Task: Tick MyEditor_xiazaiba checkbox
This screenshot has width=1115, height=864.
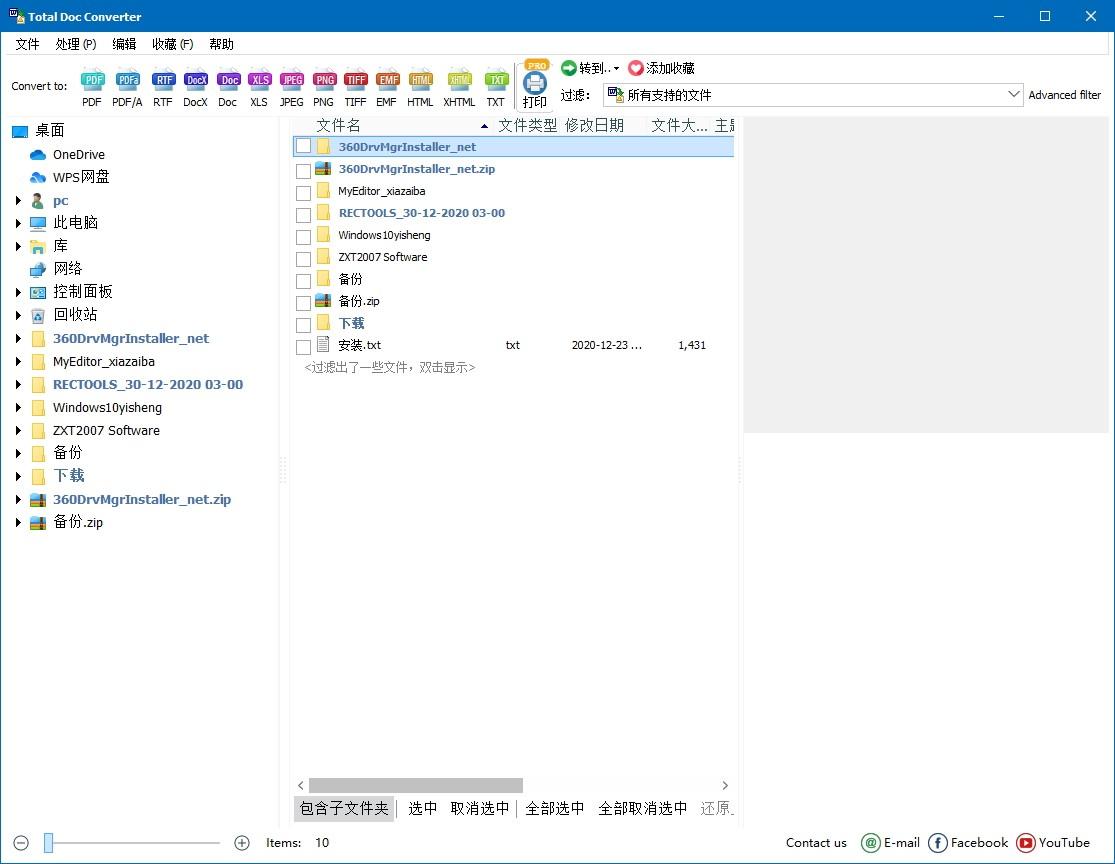Action: [304, 193]
